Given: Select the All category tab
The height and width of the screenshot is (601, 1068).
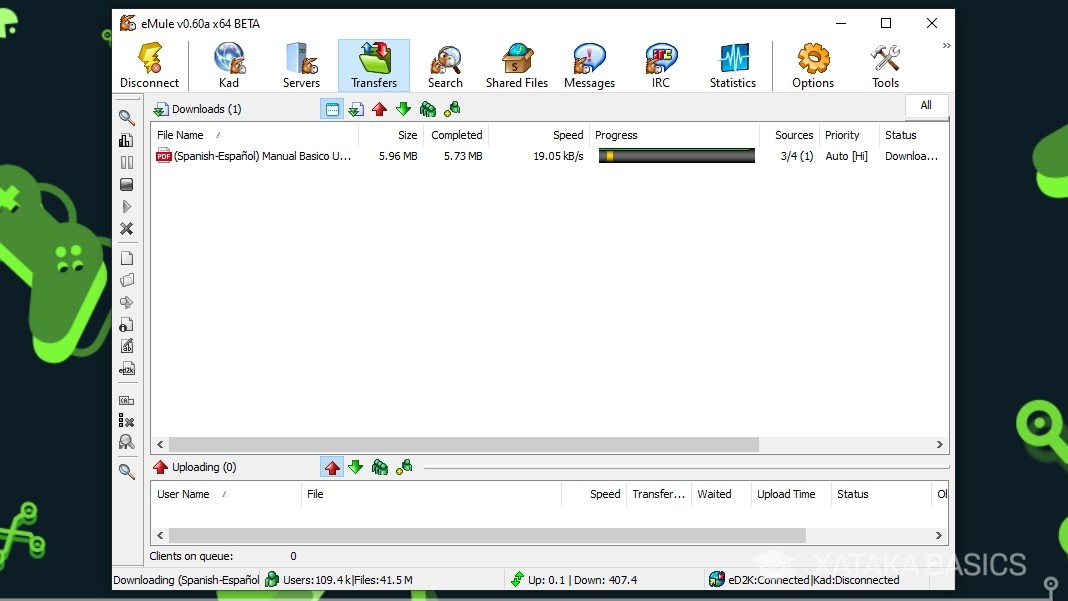Looking at the screenshot, I should (x=925, y=105).
